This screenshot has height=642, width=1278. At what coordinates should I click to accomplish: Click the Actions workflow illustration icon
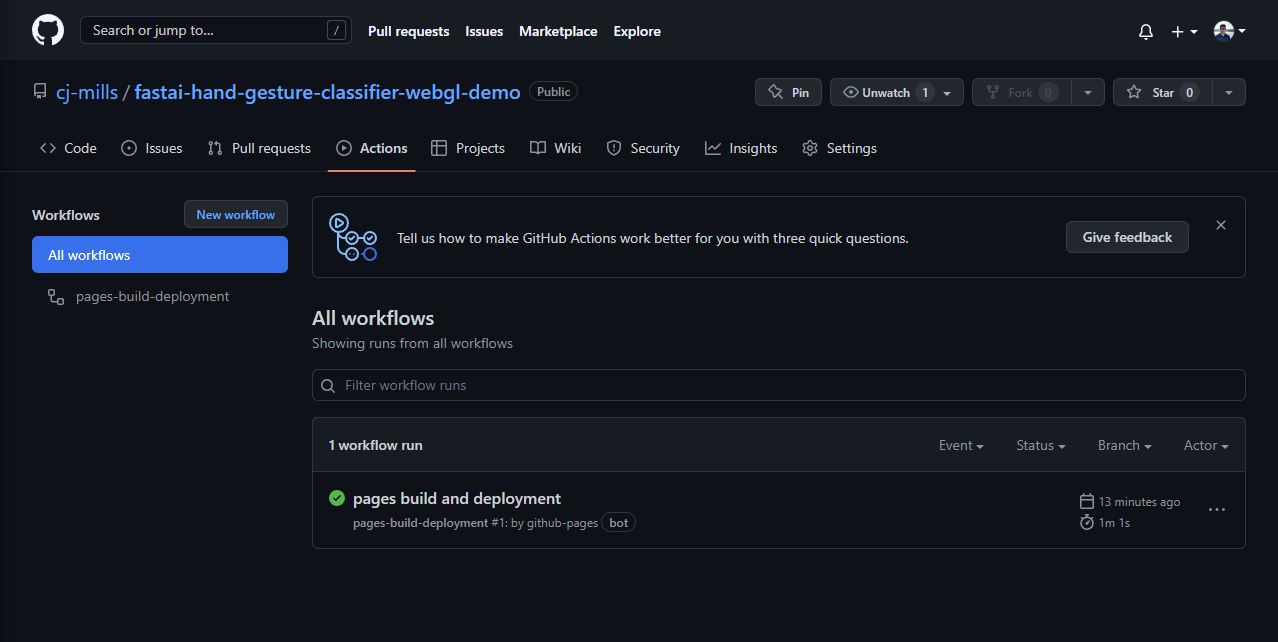(x=353, y=237)
